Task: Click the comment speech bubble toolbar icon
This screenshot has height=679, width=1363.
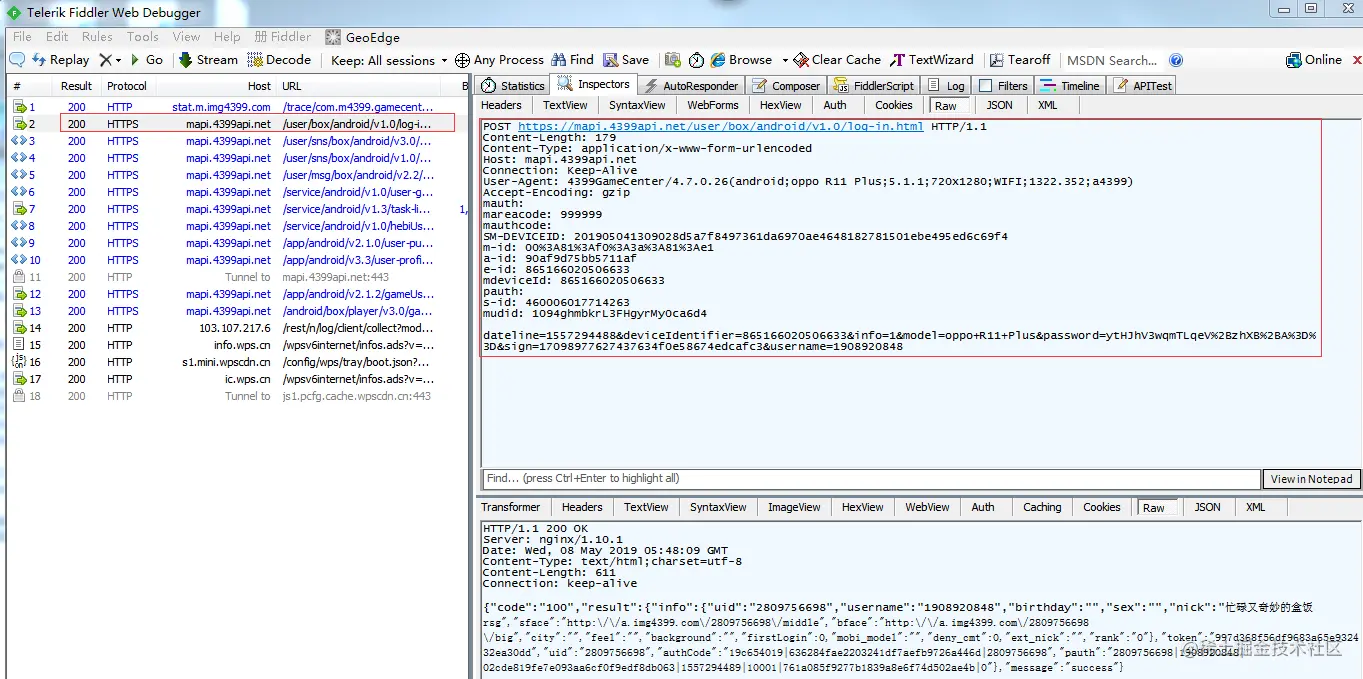Action: pos(17,60)
